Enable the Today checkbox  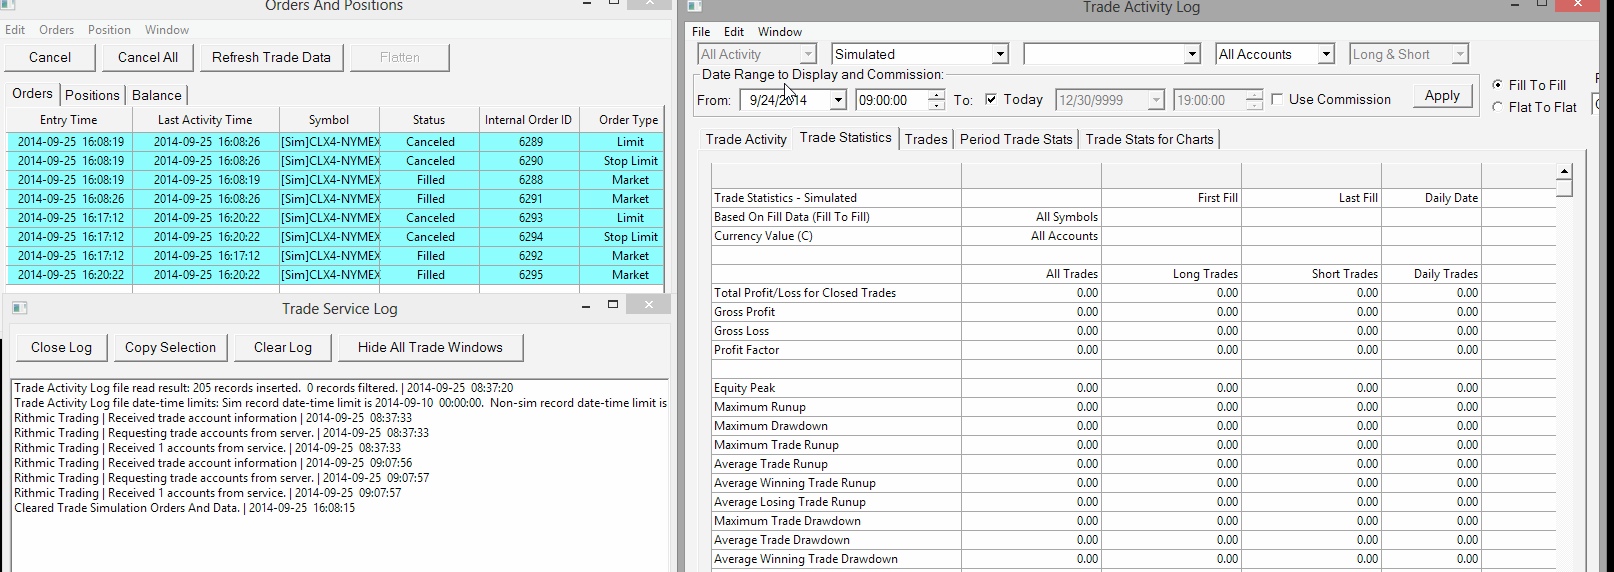[991, 99]
